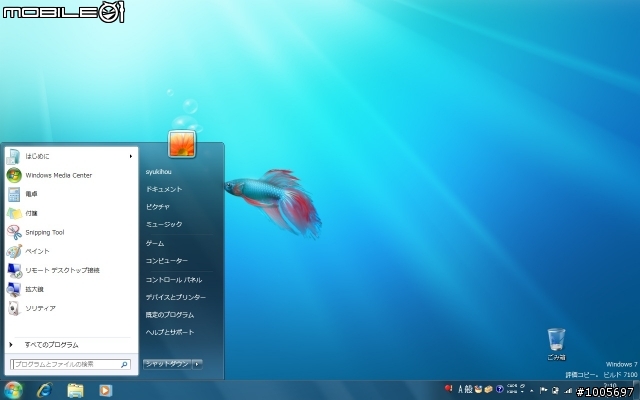The image size is (640, 400).
Task: Click the orange flower user account picture
Action: pyautogui.click(x=182, y=144)
